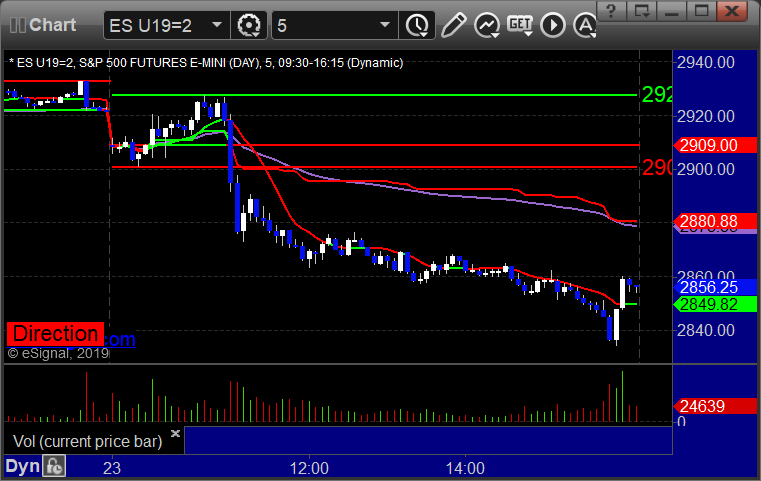Click the 23 date axis label
The height and width of the screenshot is (481, 761).
(x=112, y=468)
